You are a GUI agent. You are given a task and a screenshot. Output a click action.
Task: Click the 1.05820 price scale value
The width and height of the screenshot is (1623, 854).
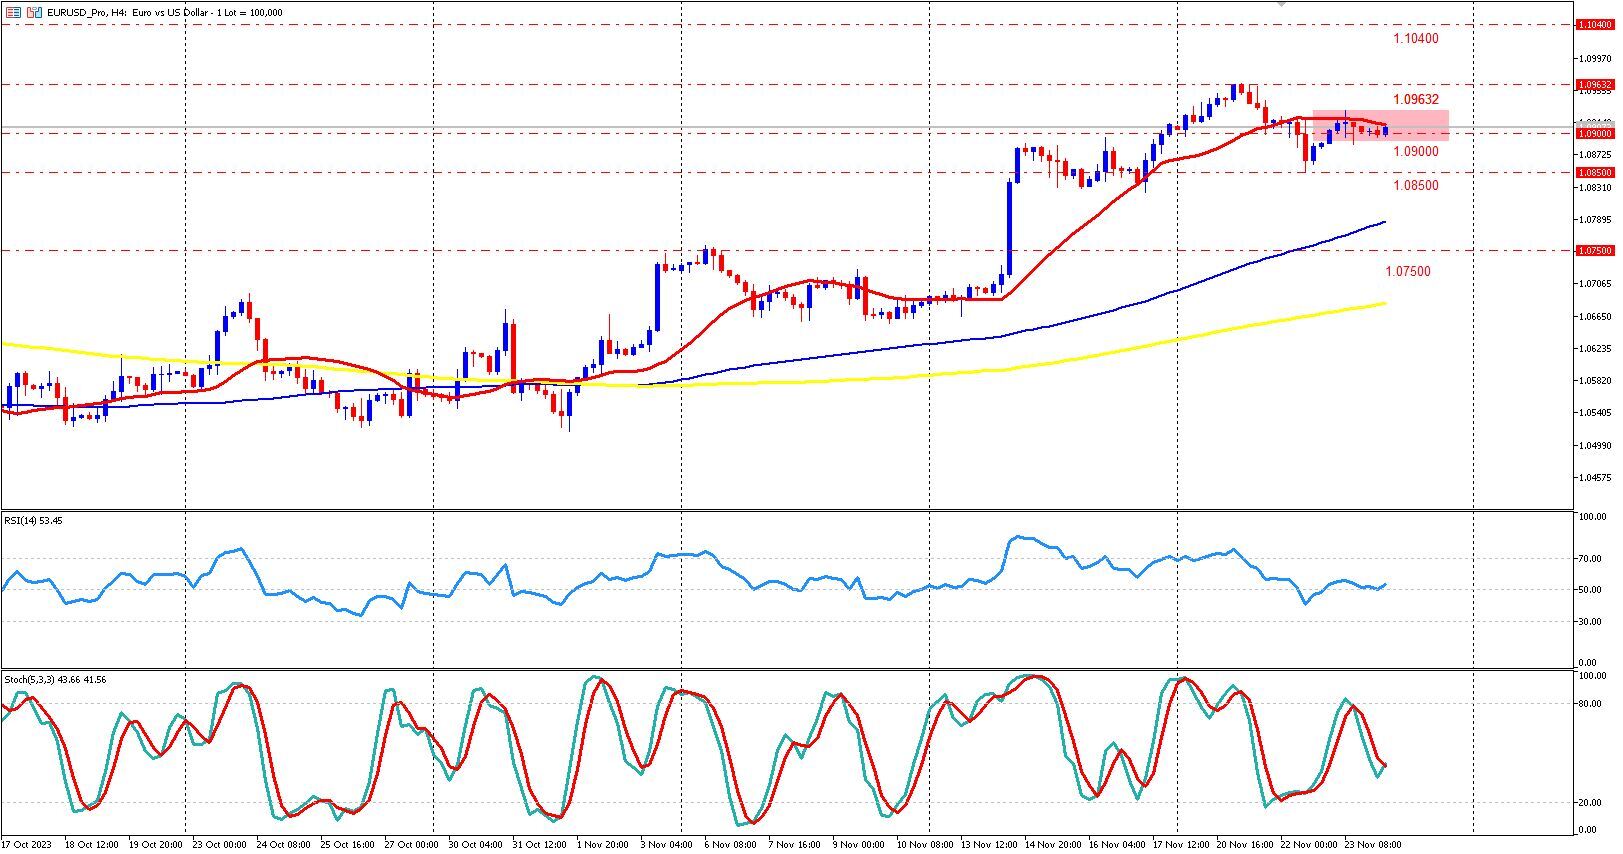(x=1596, y=381)
